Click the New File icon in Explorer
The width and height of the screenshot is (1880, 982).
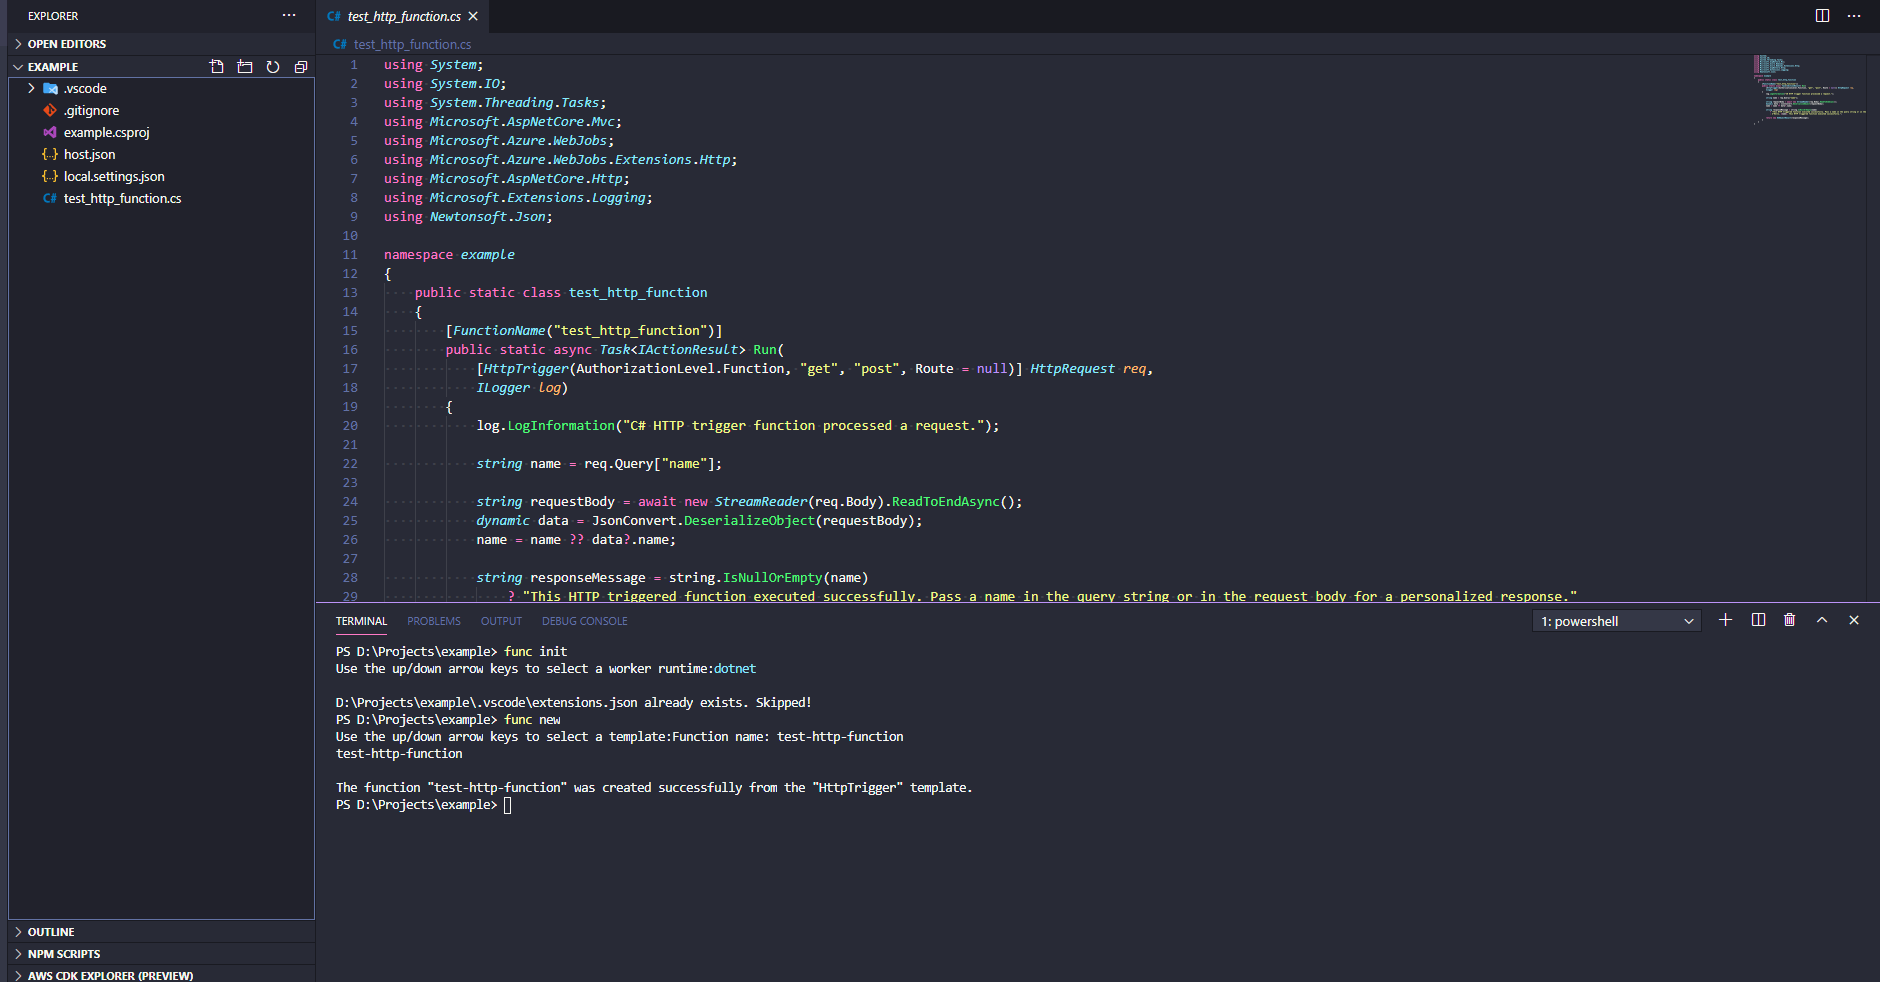[217, 67]
